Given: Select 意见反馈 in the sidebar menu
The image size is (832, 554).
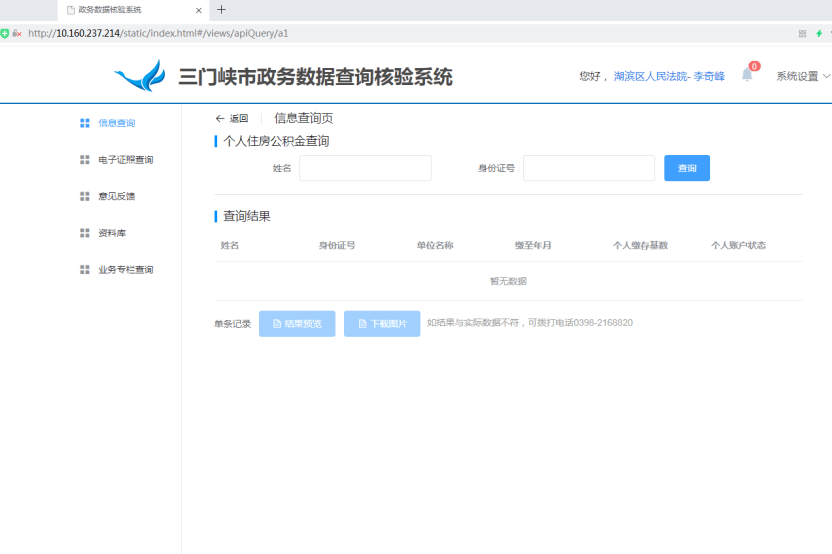Looking at the screenshot, I should tap(117, 196).
